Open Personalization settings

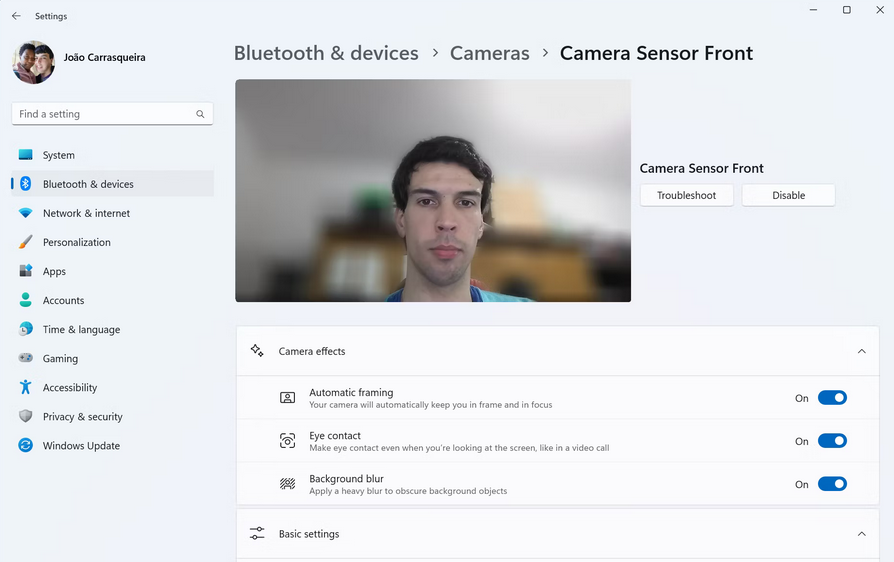click(x=112, y=242)
